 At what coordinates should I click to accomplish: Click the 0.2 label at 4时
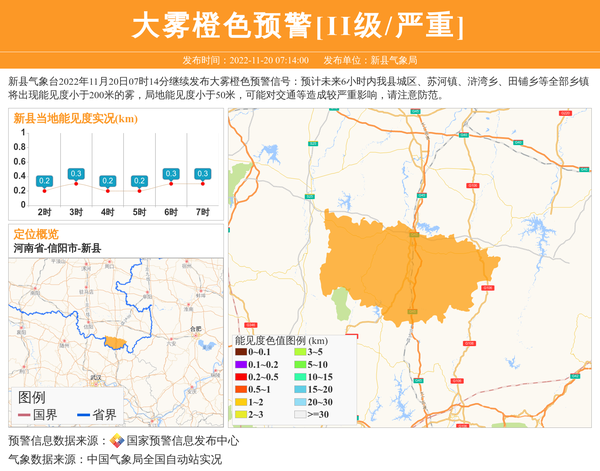point(107,181)
